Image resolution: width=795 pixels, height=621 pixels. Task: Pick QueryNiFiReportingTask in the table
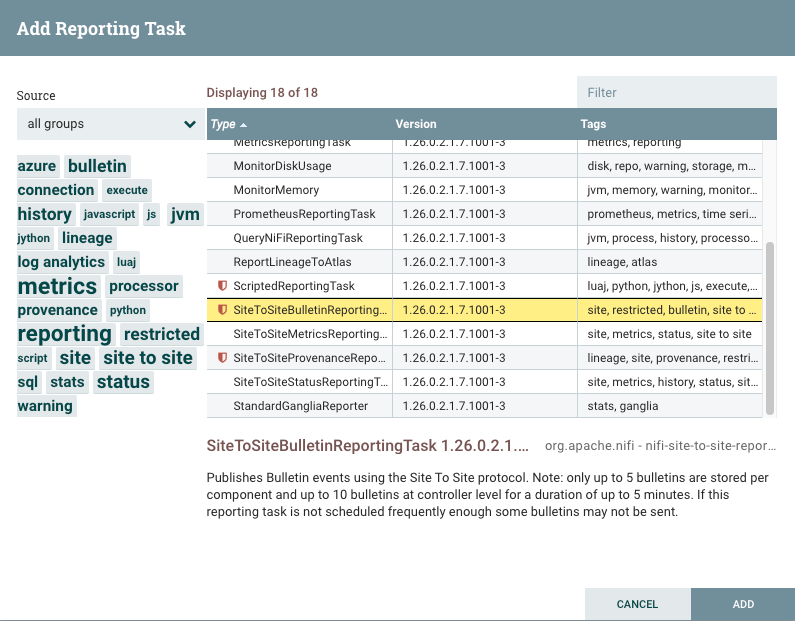click(x=298, y=238)
